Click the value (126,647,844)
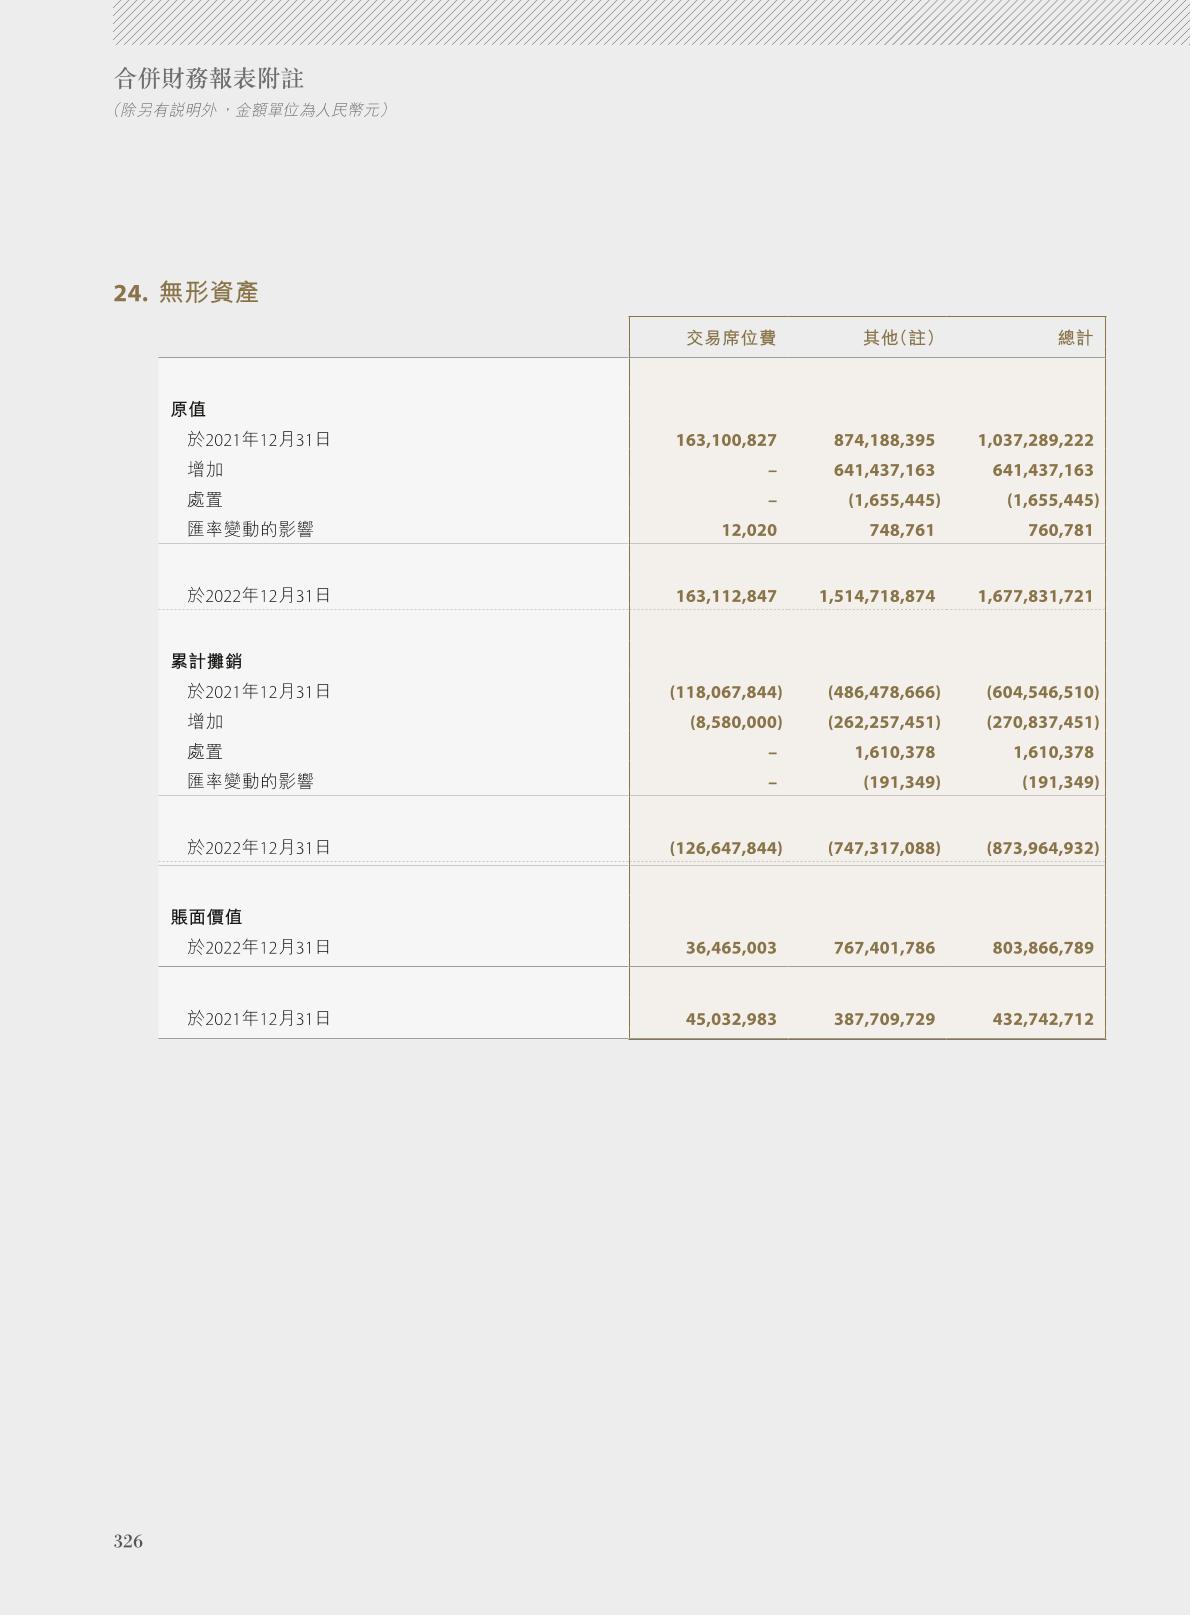1190x1615 pixels. coord(726,848)
